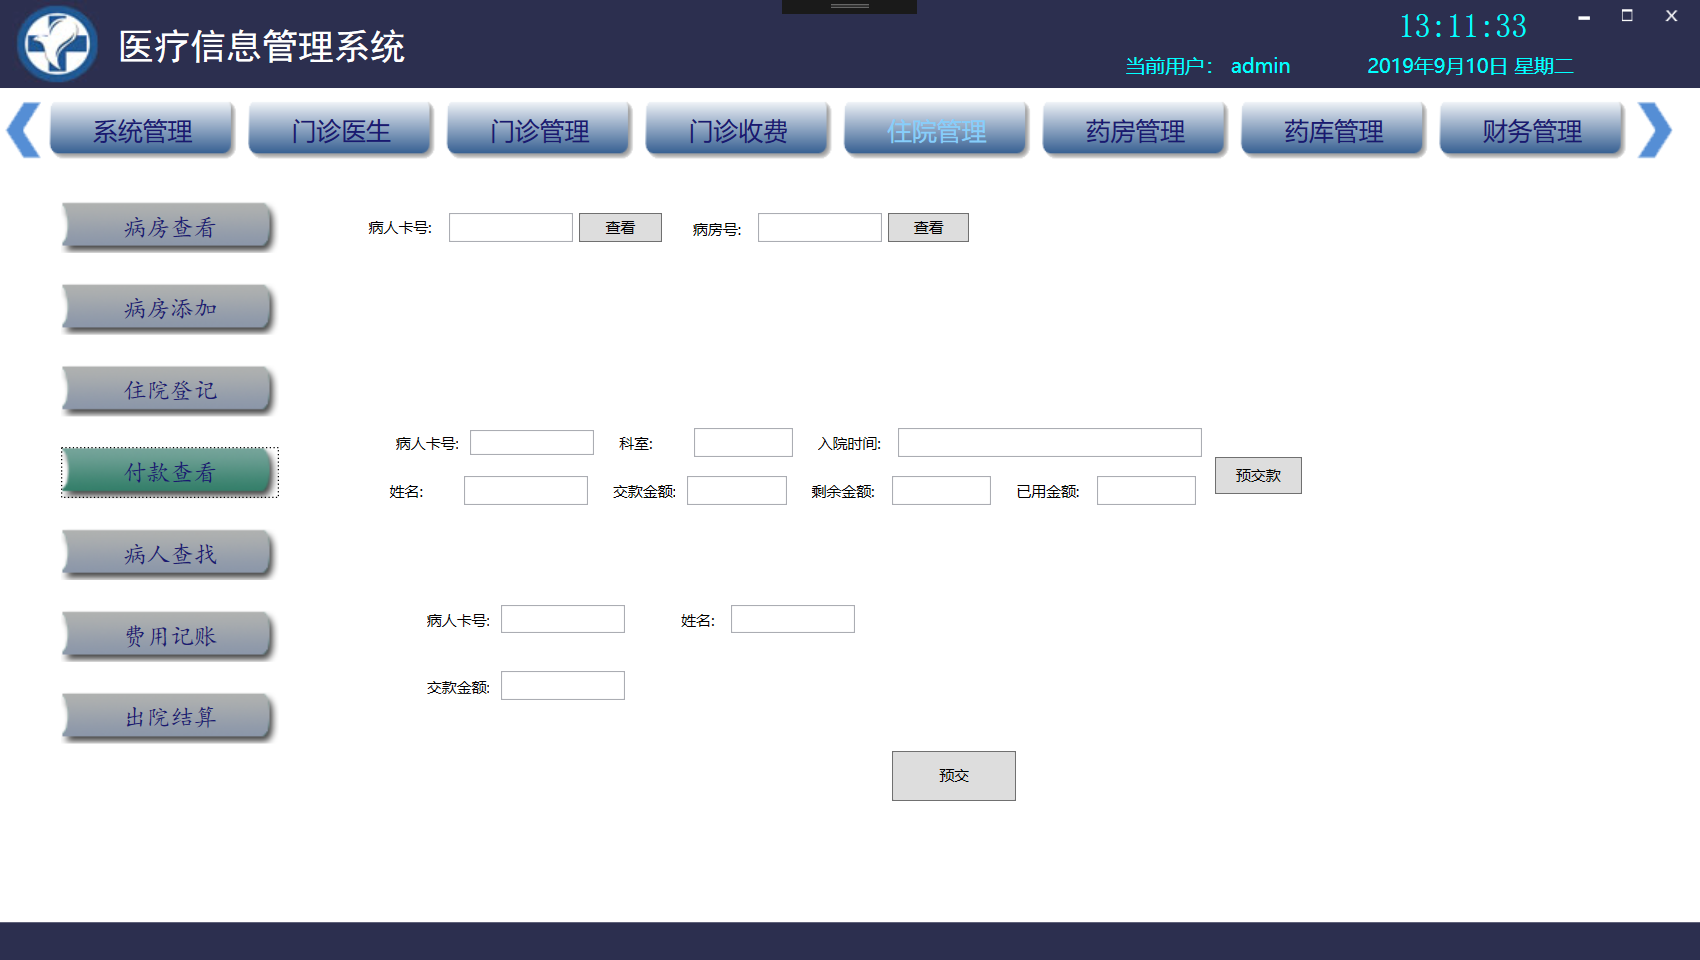Focus the 交款金额 field above the 预交 button

click(x=562, y=685)
